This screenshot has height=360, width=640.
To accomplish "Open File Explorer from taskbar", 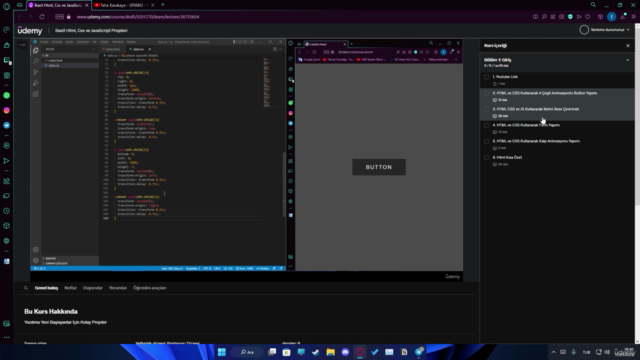I will click(331, 352).
